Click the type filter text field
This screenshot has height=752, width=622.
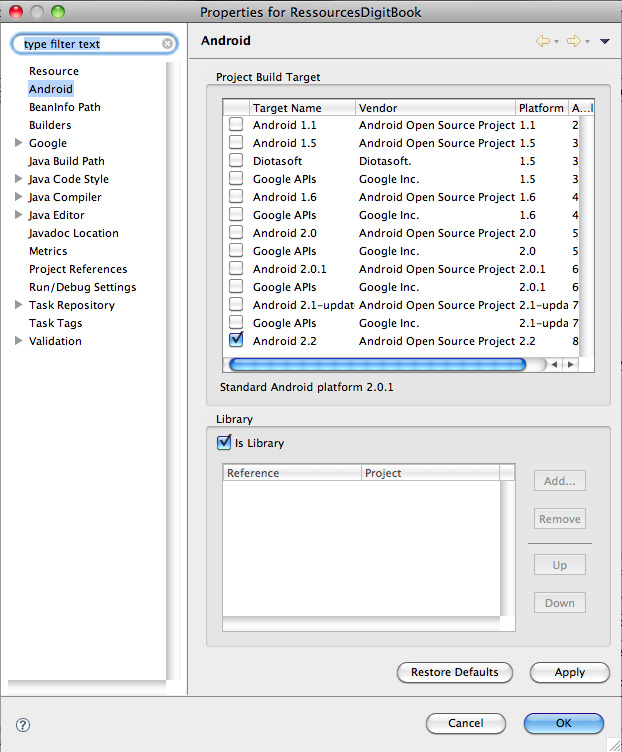click(90, 44)
